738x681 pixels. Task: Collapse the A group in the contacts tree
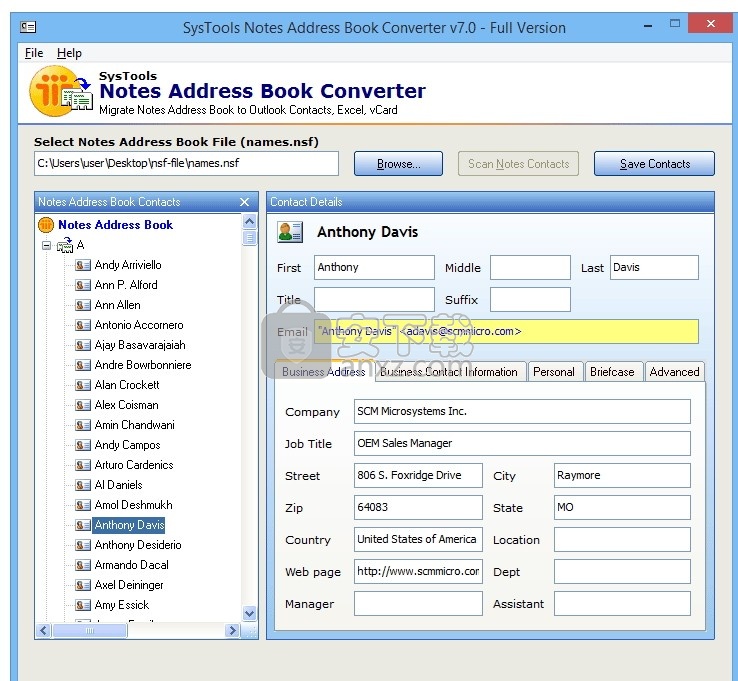tap(46, 245)
